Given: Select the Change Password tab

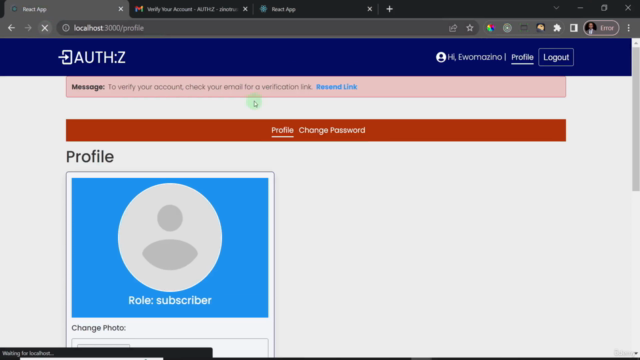Looking at the screenshot, I should (x=332, y=130).
